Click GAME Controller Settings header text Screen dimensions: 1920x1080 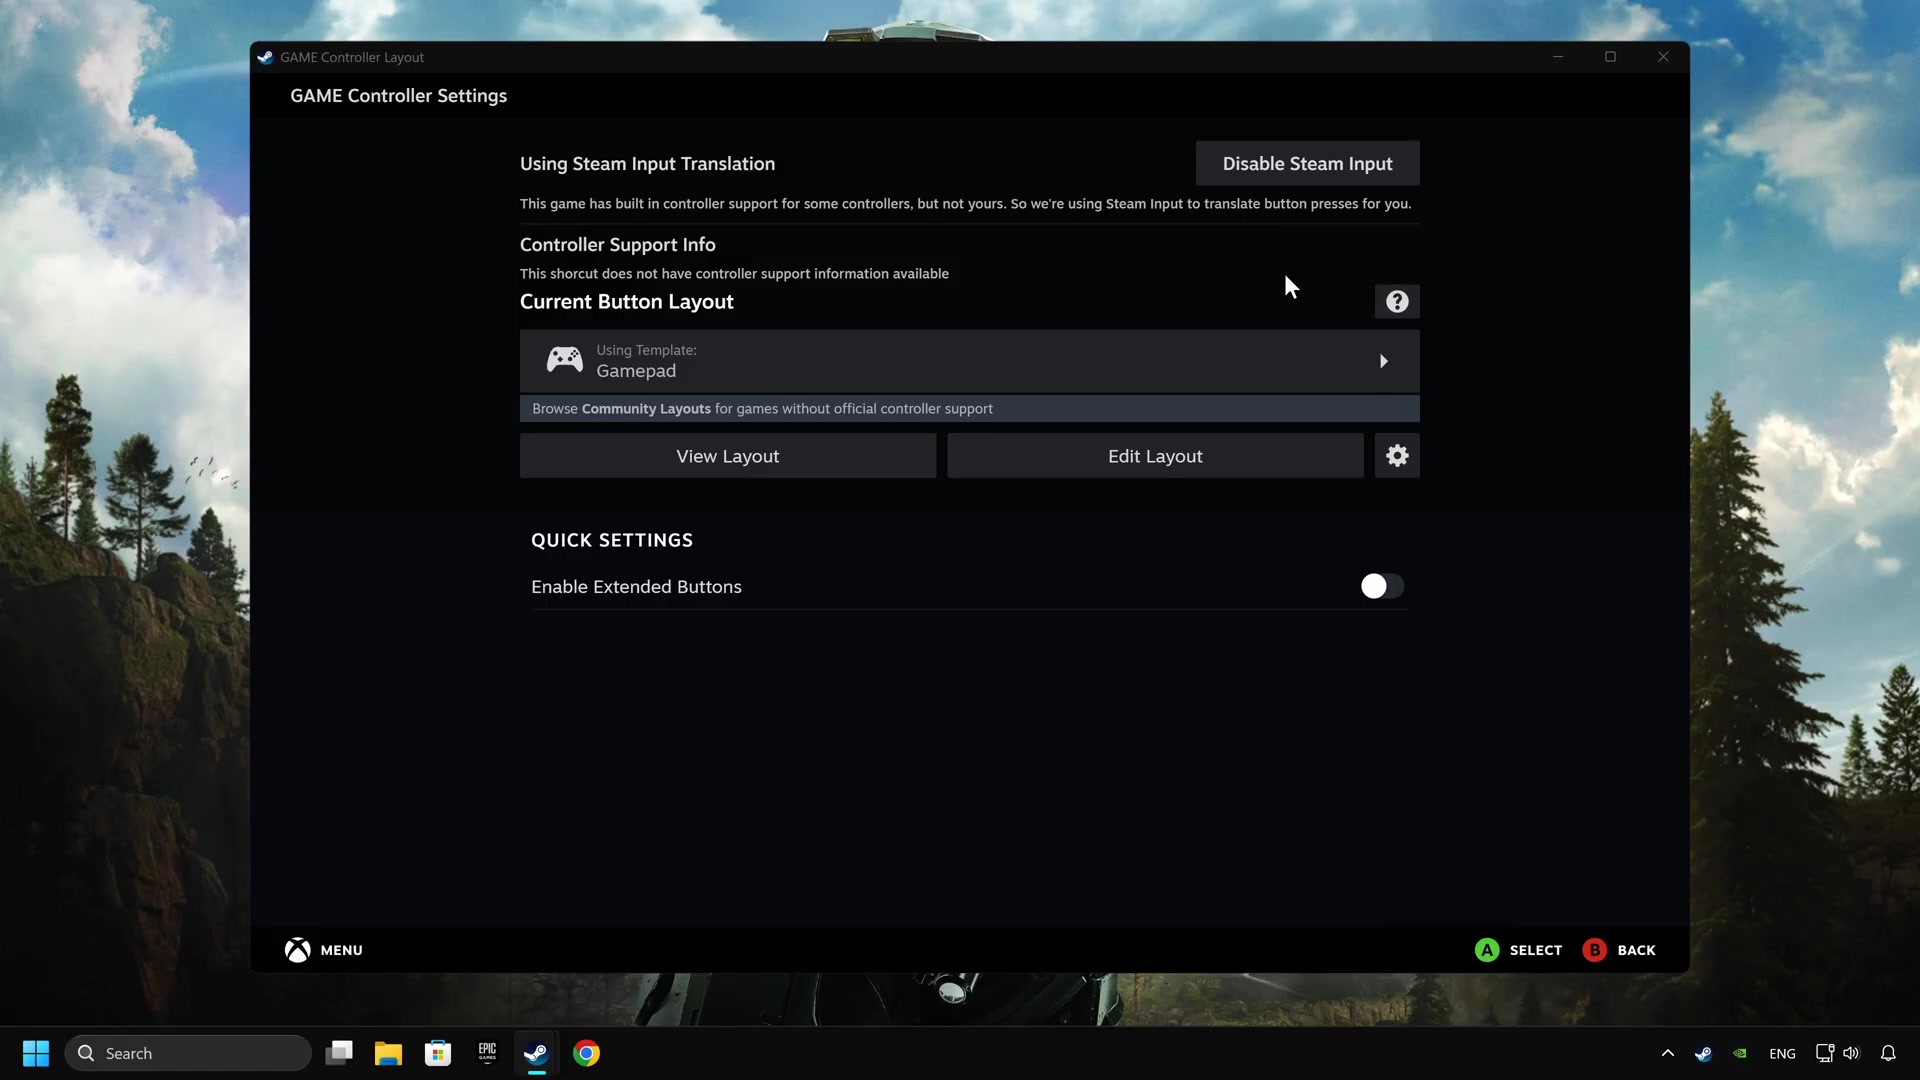coord(398,95)
